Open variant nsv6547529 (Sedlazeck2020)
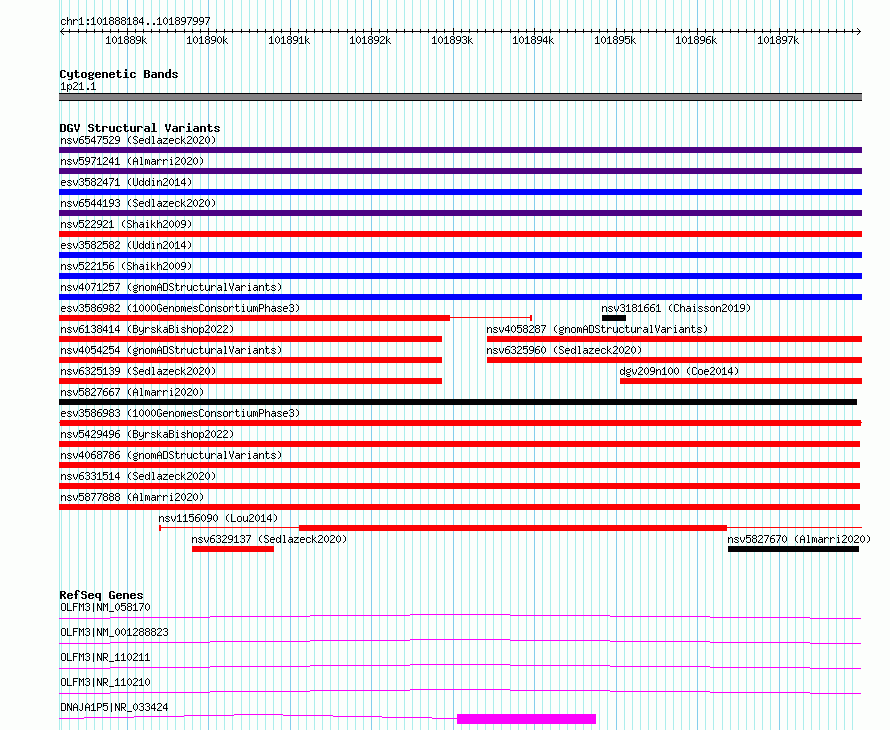890x730 pixels. 138,140
